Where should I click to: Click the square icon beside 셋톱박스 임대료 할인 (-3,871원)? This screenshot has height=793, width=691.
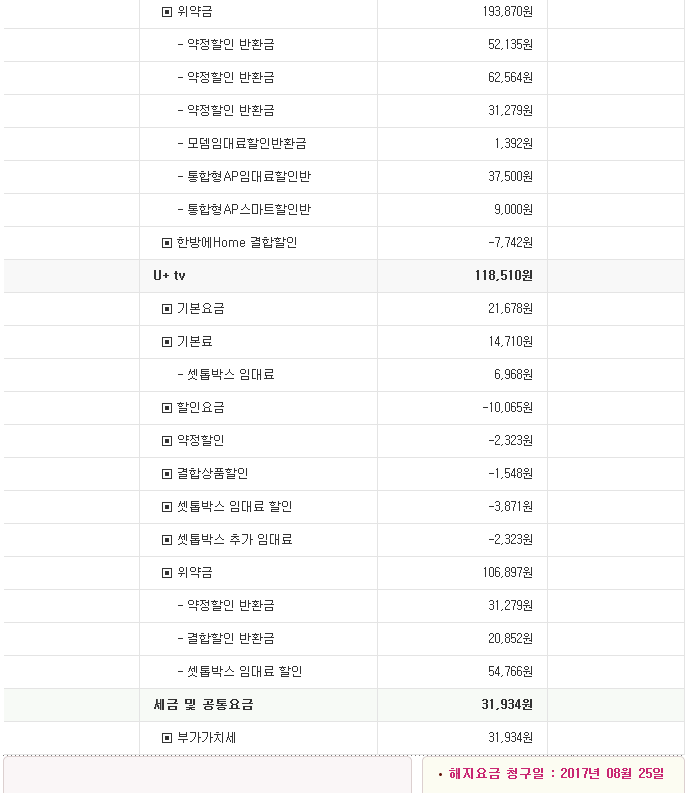point(167,507)
